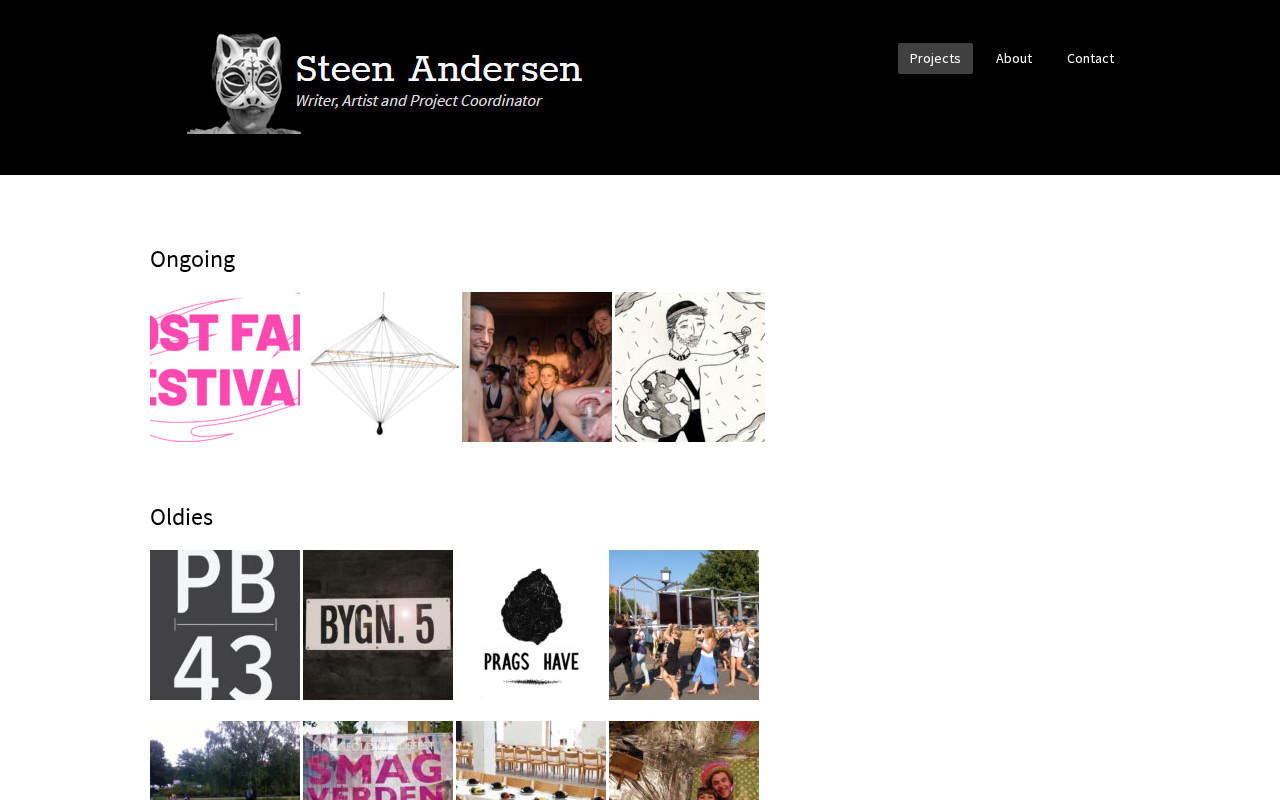This screenshot has width=1280, height=800.
Task: Open the Projects menu item
Action: click(x=935, y=58)
